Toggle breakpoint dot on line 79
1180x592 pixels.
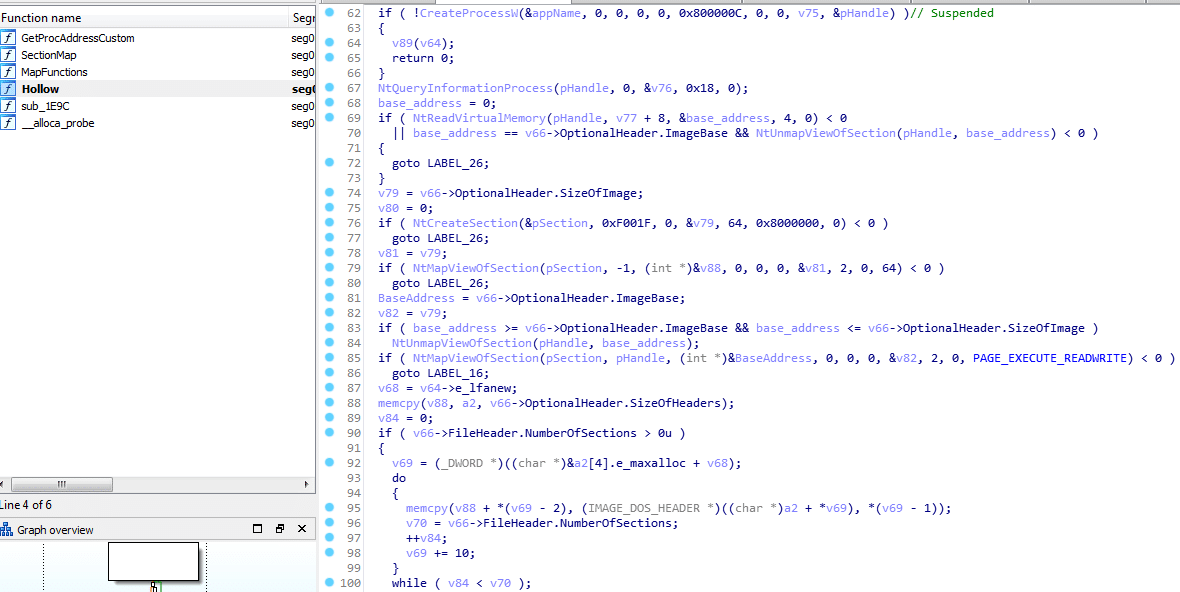coord(330,268)
